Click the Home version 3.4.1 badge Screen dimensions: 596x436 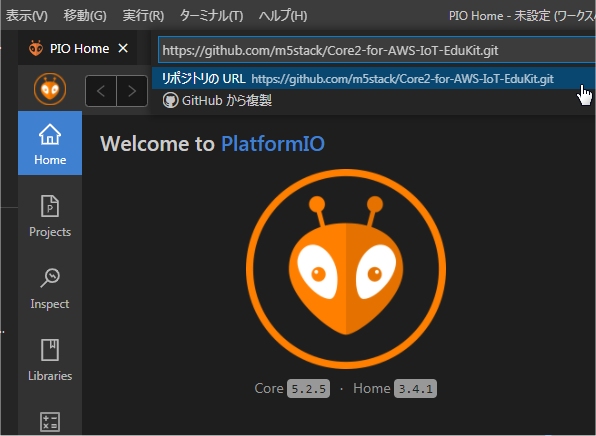click(x=415, y=389)
